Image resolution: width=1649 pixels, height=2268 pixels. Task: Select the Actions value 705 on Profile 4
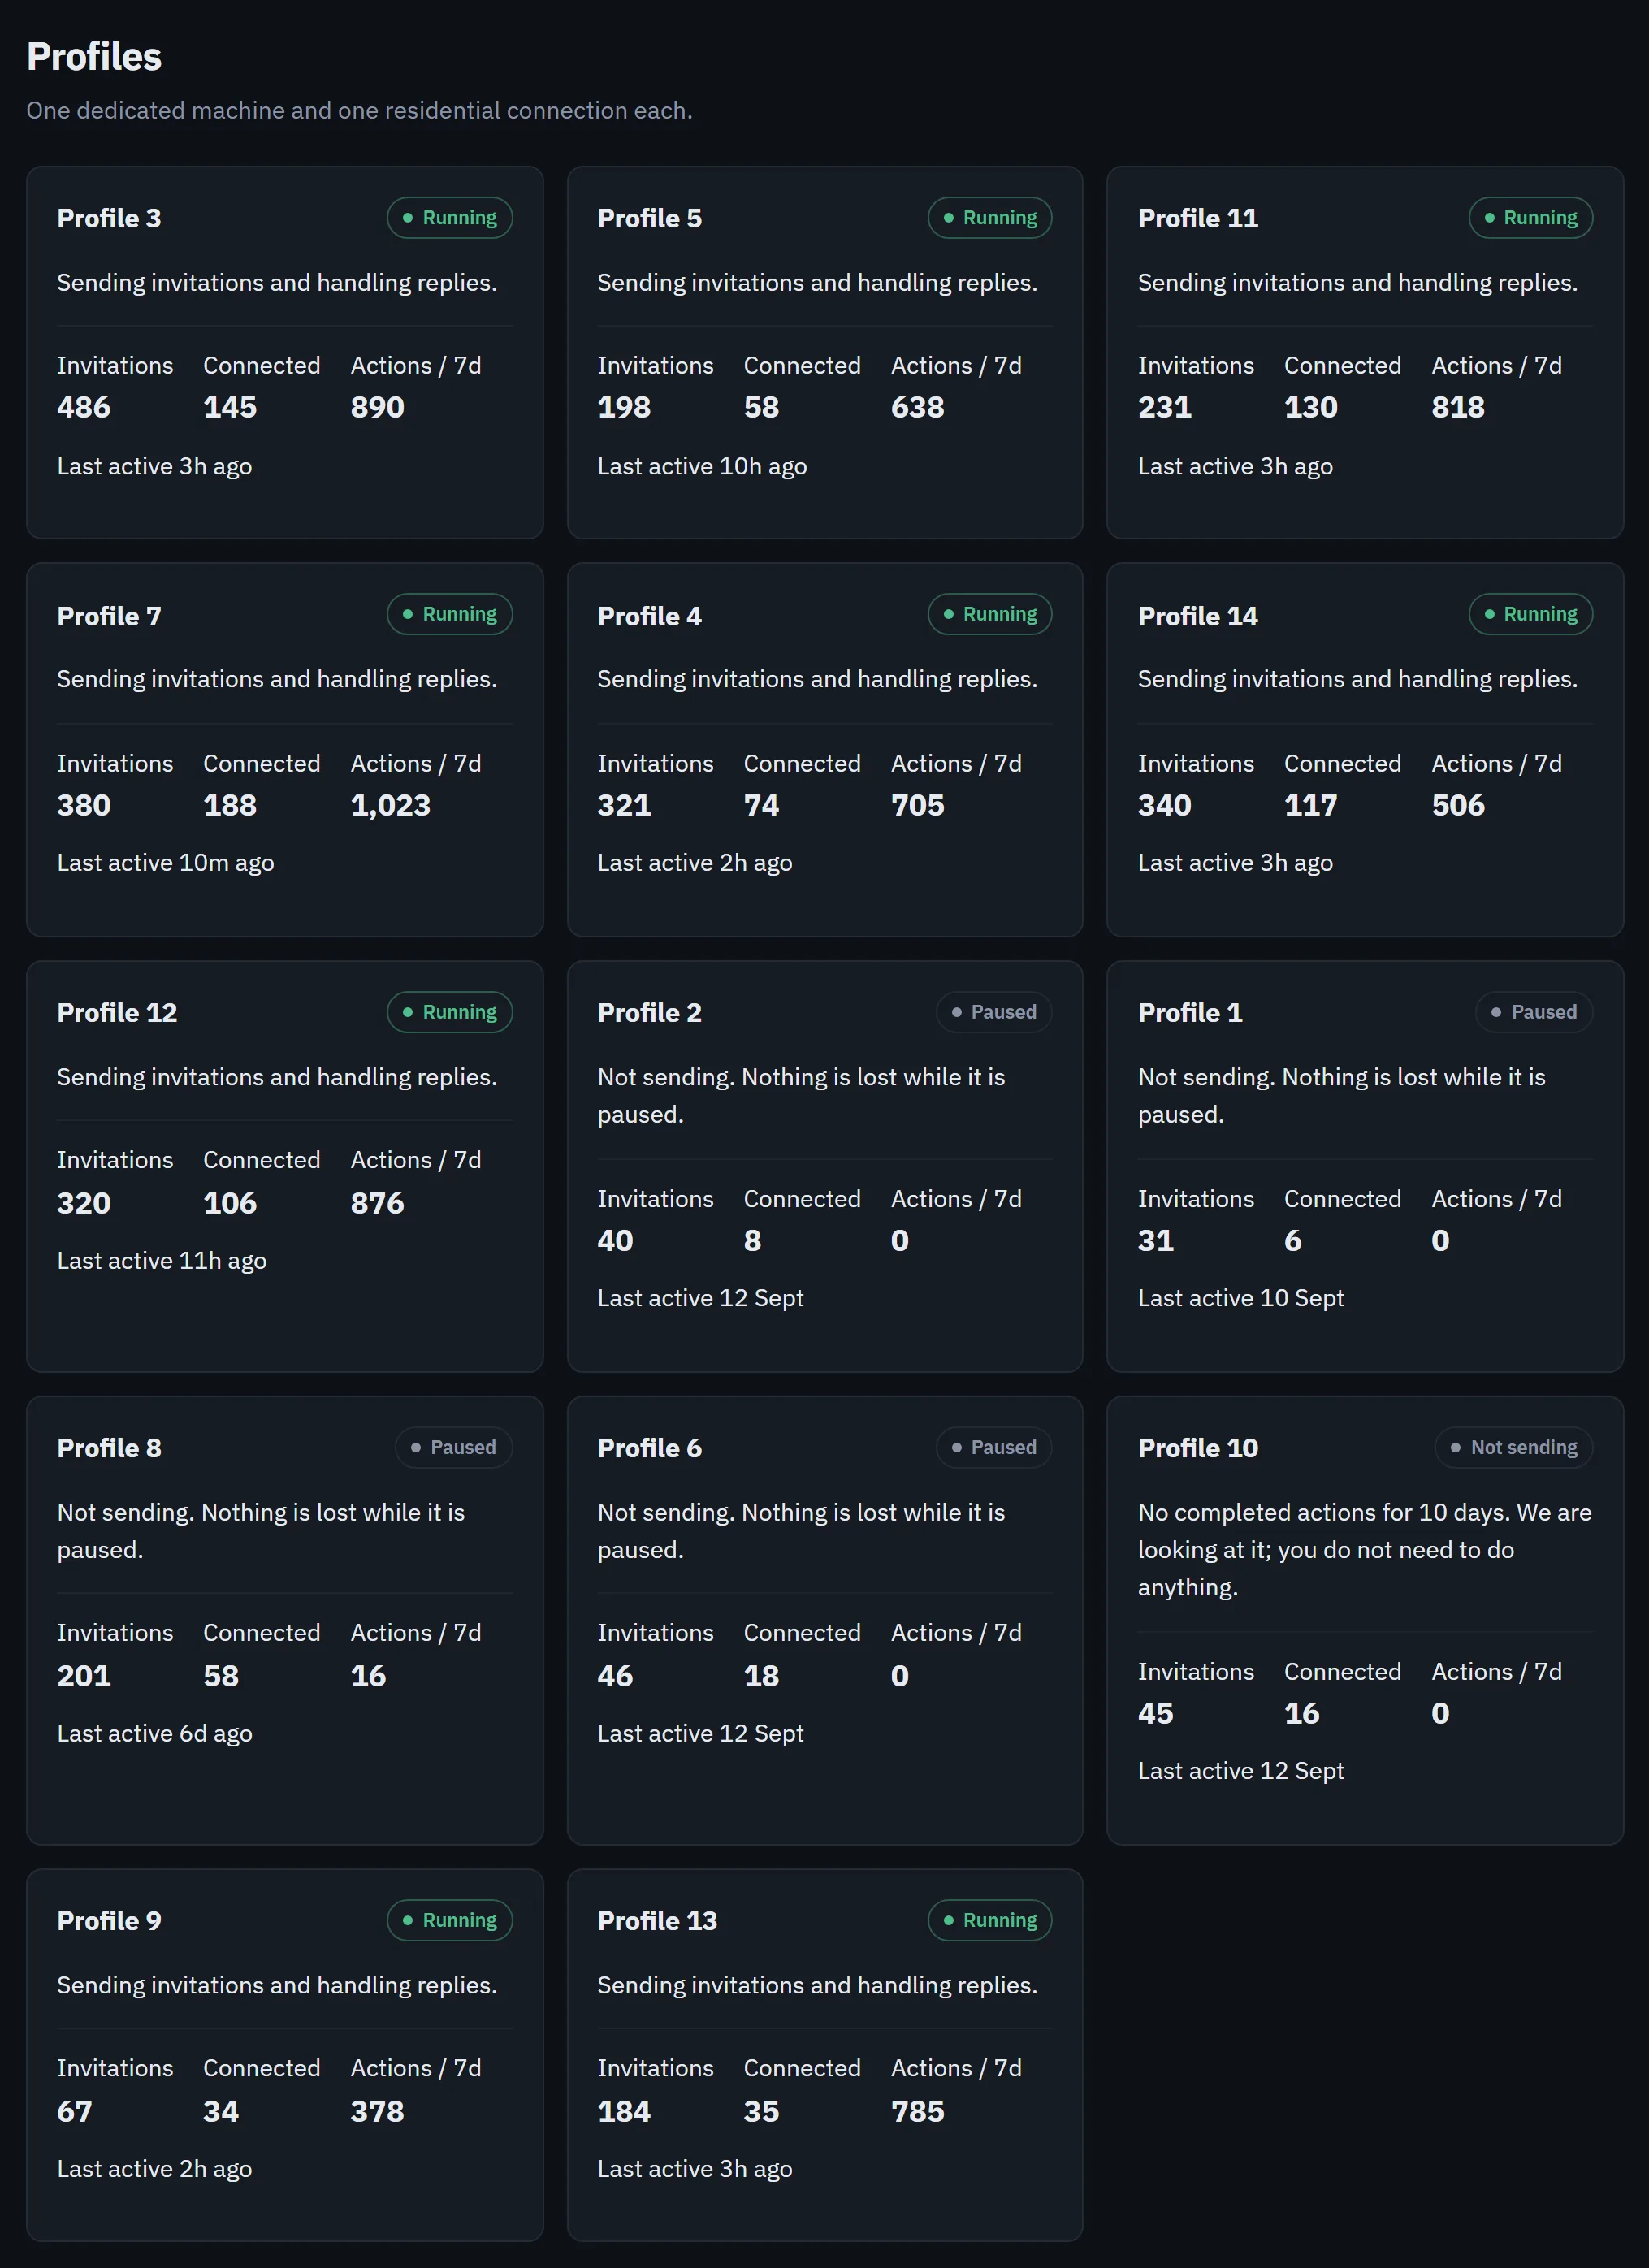pos(918,806)
